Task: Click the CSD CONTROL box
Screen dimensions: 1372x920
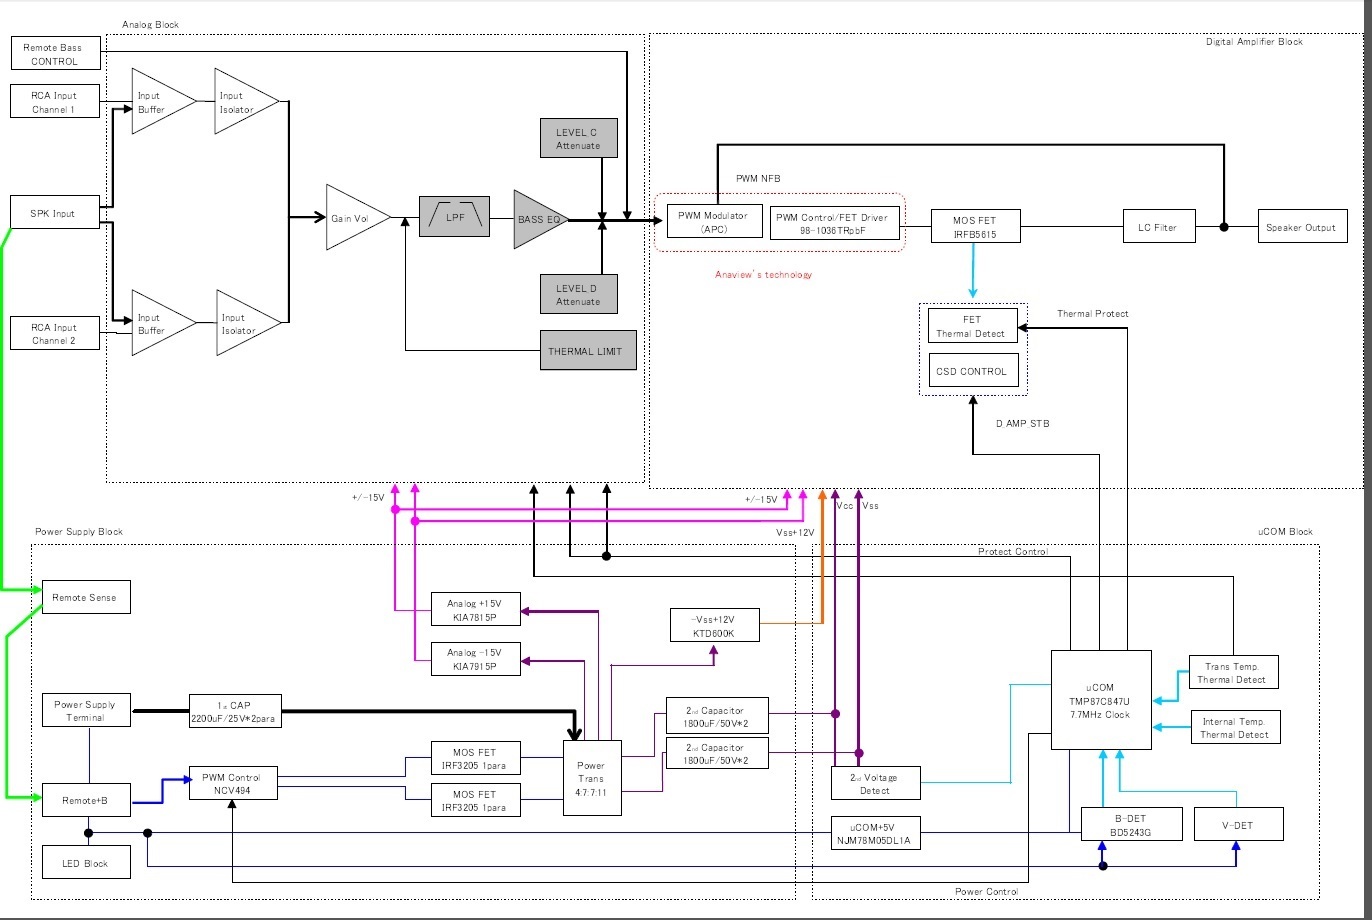Action: [973, 371]
